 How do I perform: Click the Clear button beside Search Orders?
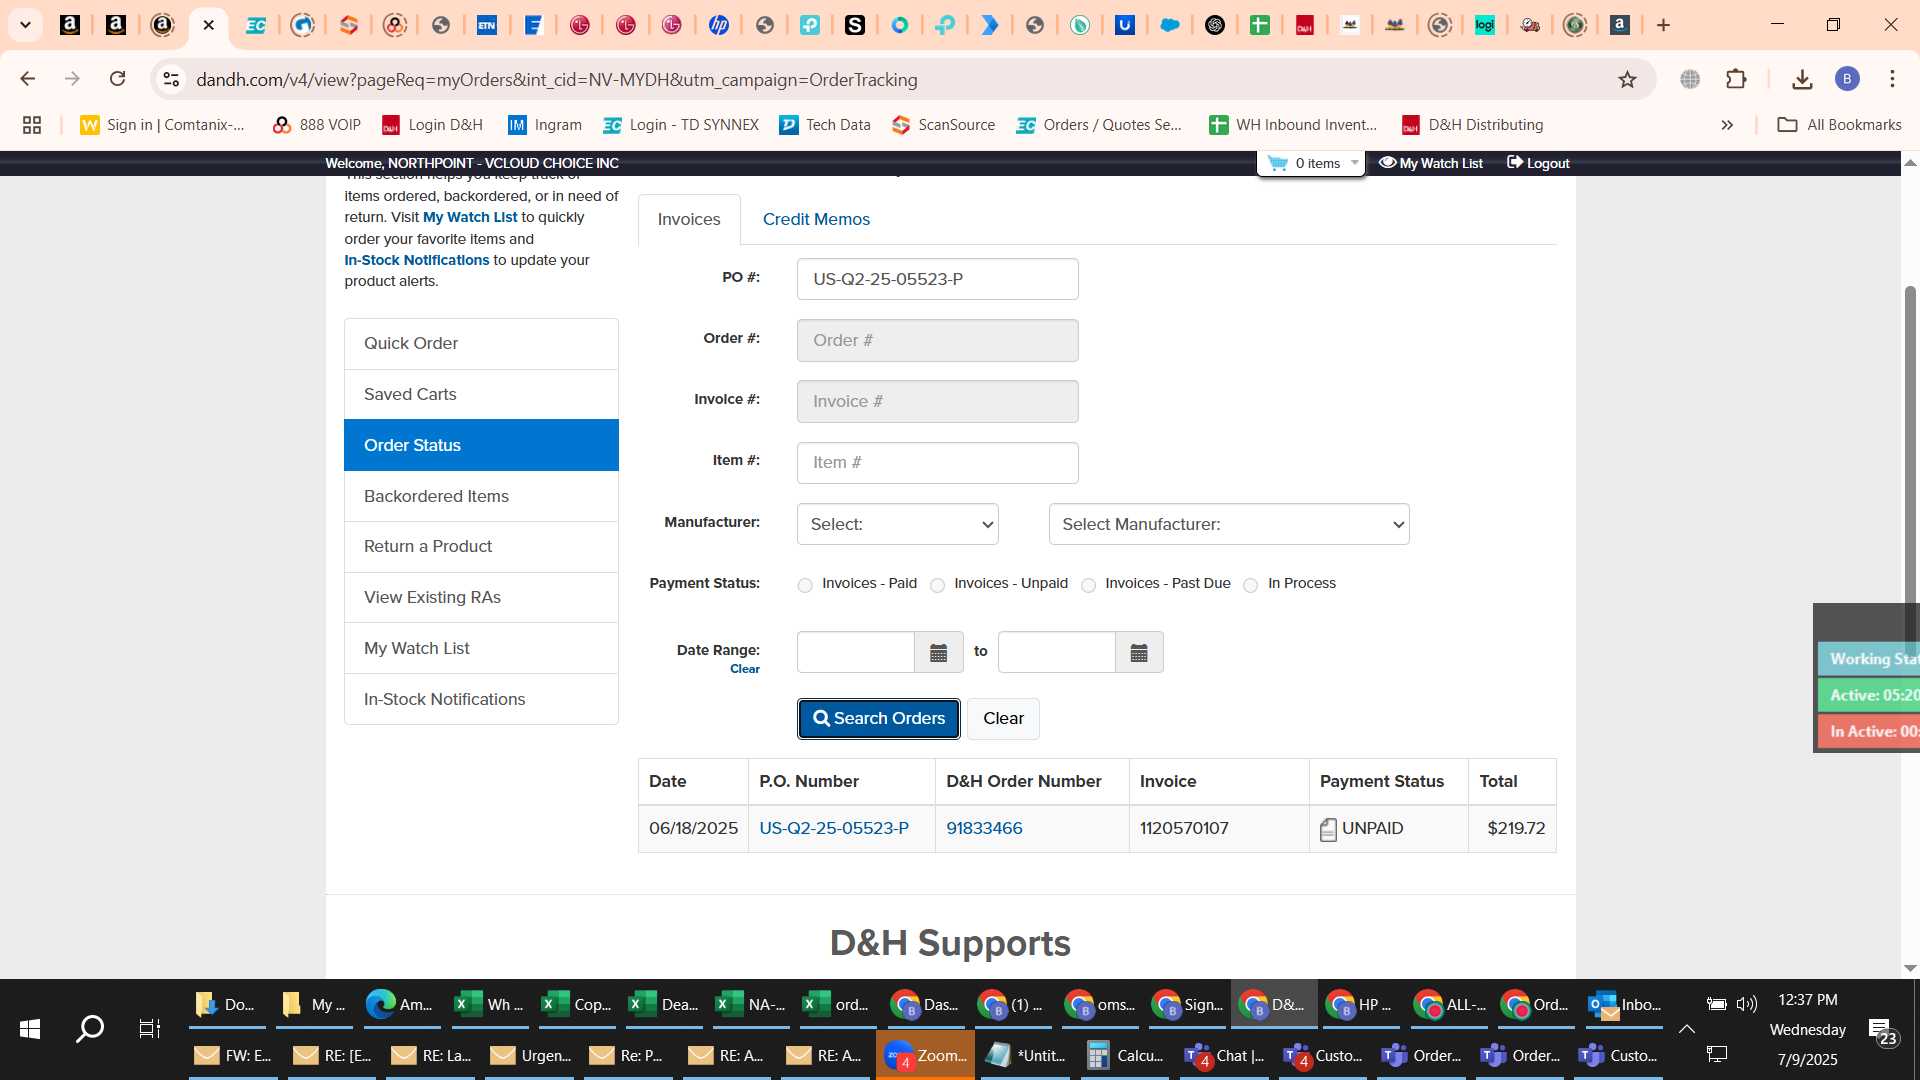pyautogui.click(x=1003, y=718)
